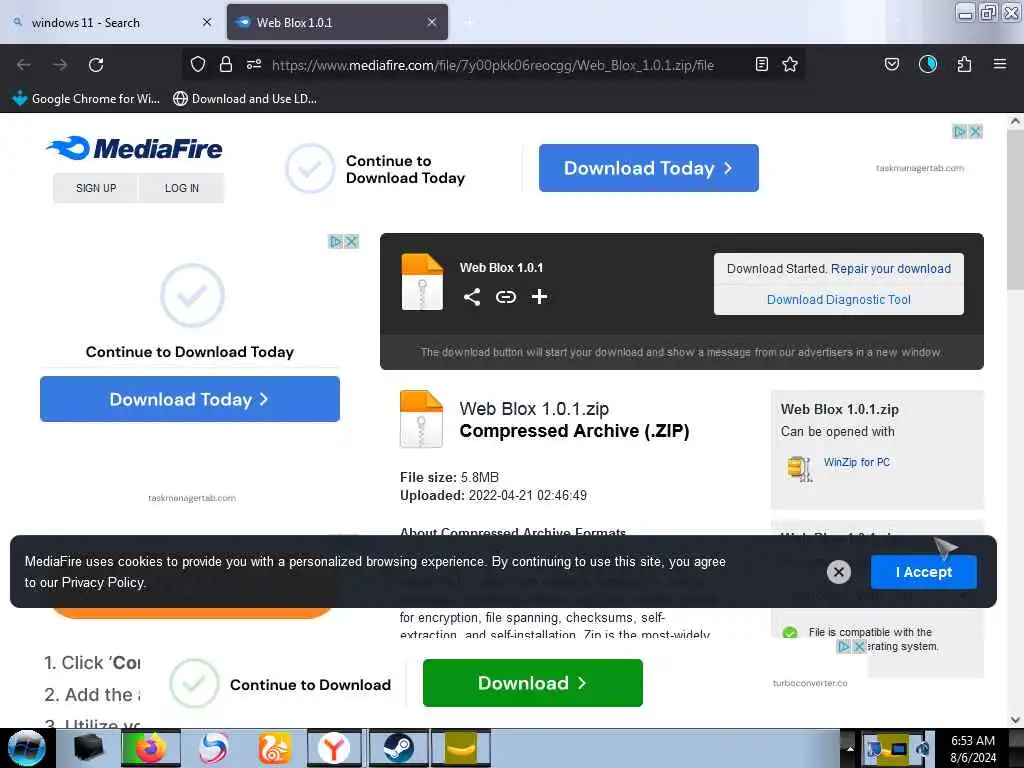This screenshot has width=1024, height=768.
Task: Open Google Chrome for Wi... bookmark
Action: pyautogui.click(x=86, y=99)
